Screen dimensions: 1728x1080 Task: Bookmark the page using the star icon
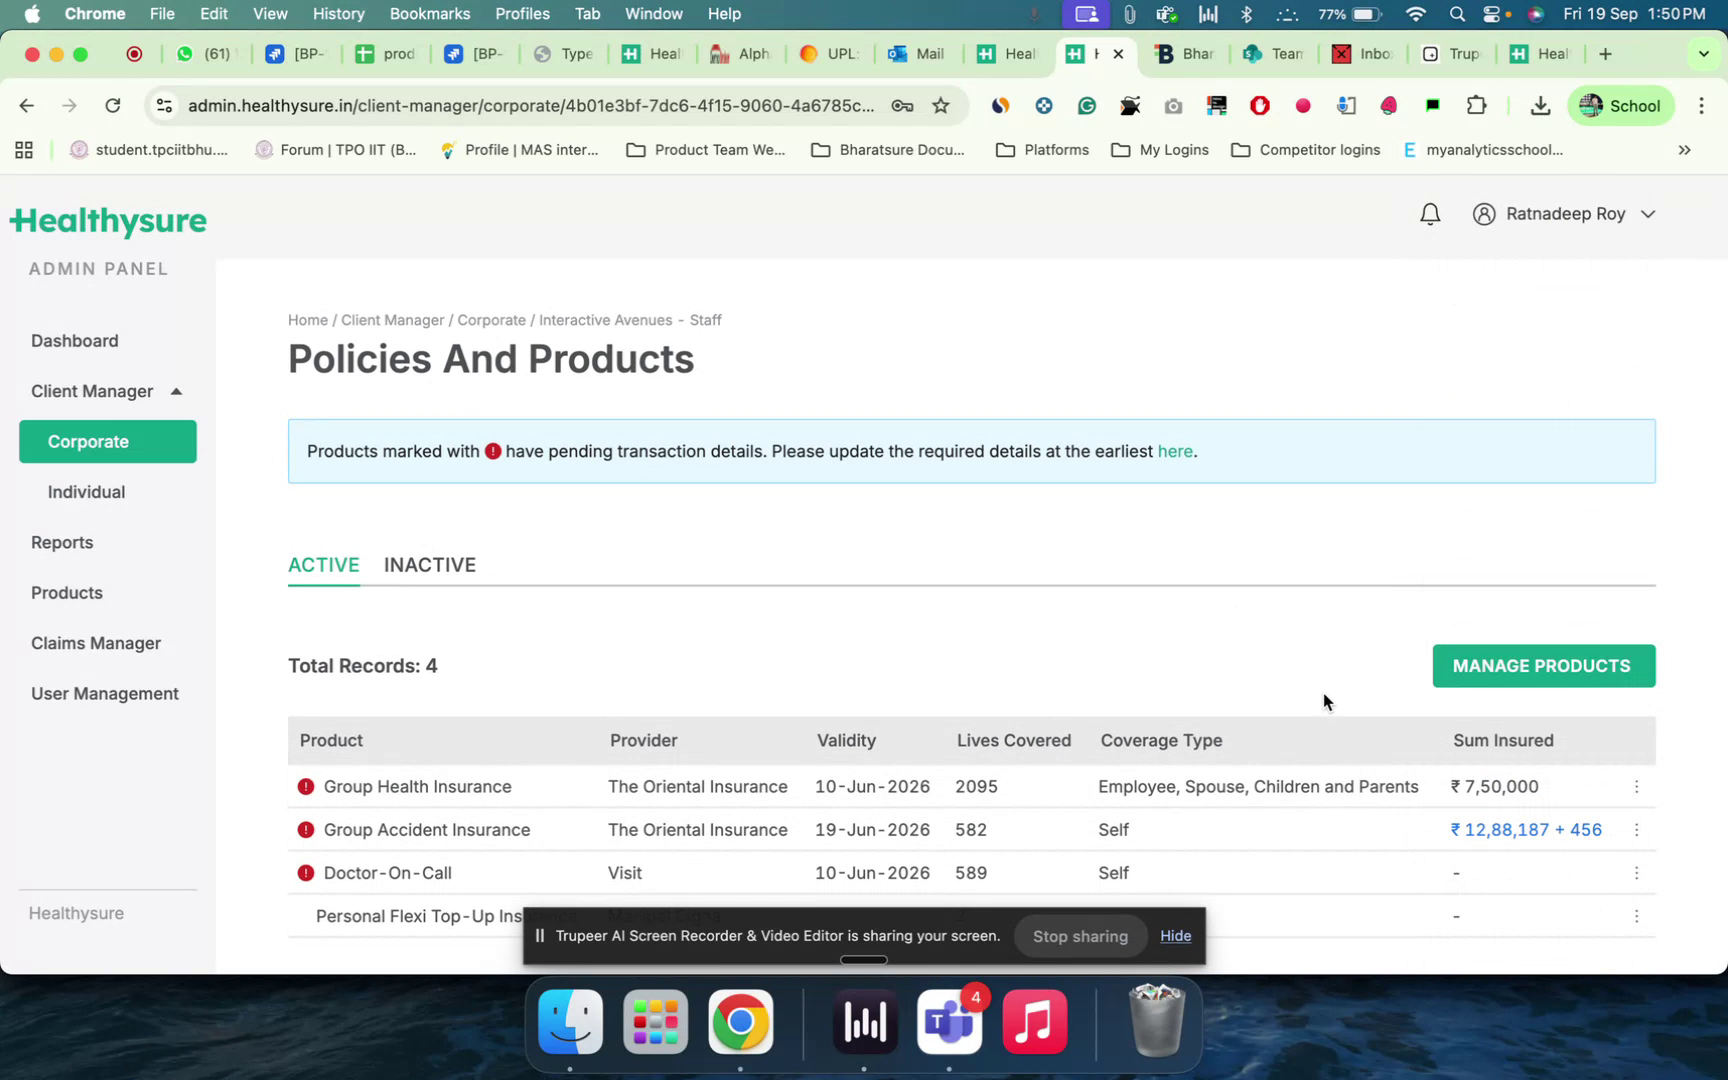pyautogui.click(x=940, y=105)
